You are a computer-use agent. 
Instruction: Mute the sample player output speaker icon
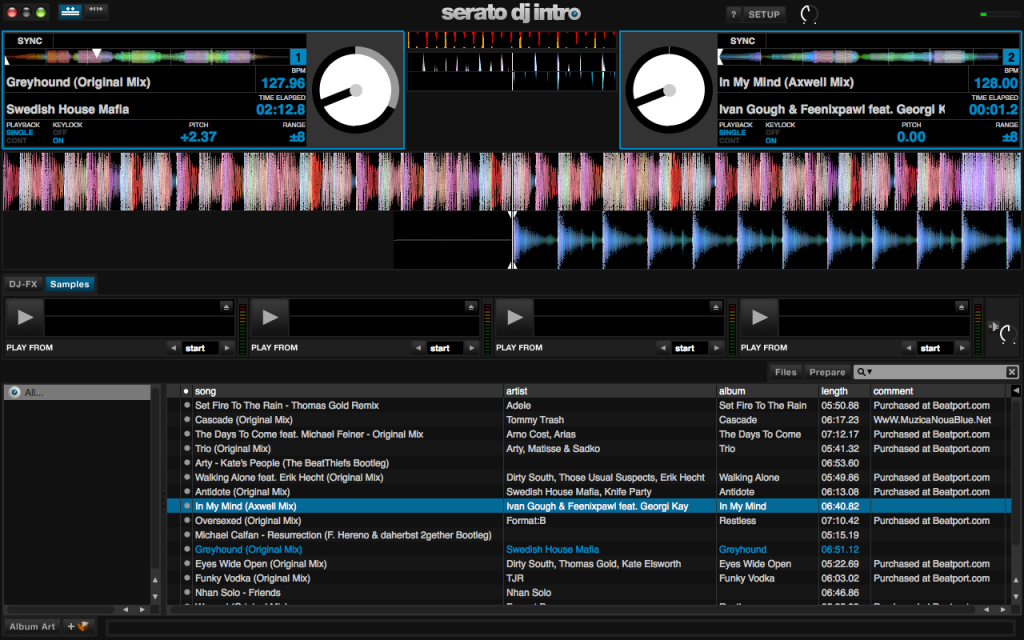click(x=994, y=326)
